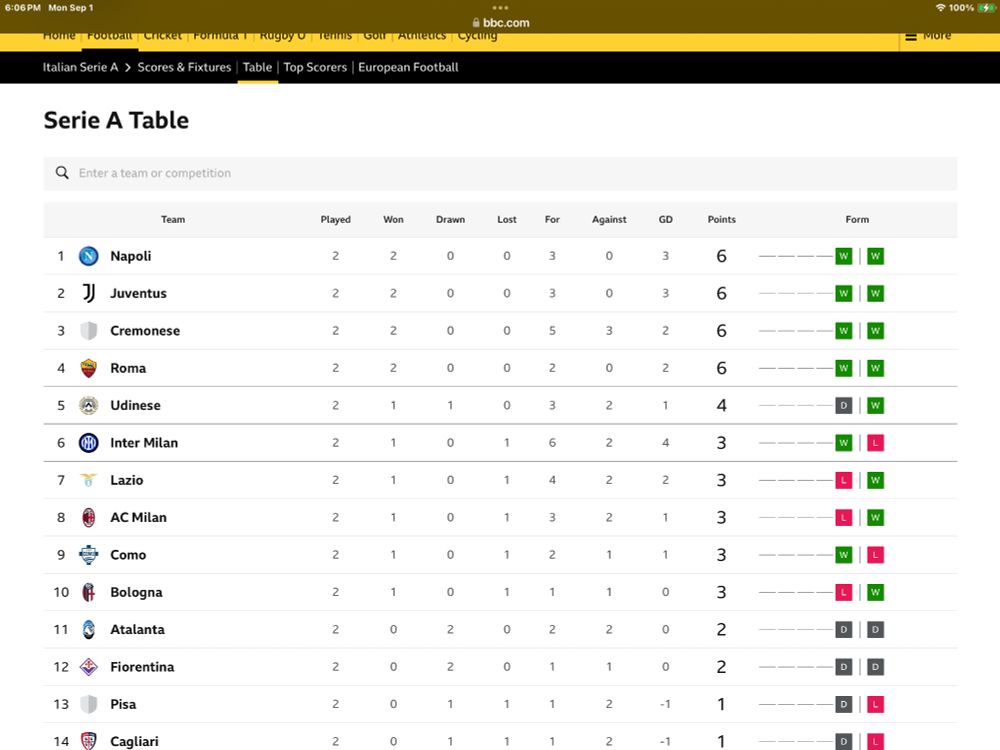This screenshot has height=750, width=1000.
Task: Click the chevron after Italian Serie A
Action: (128, 68)
